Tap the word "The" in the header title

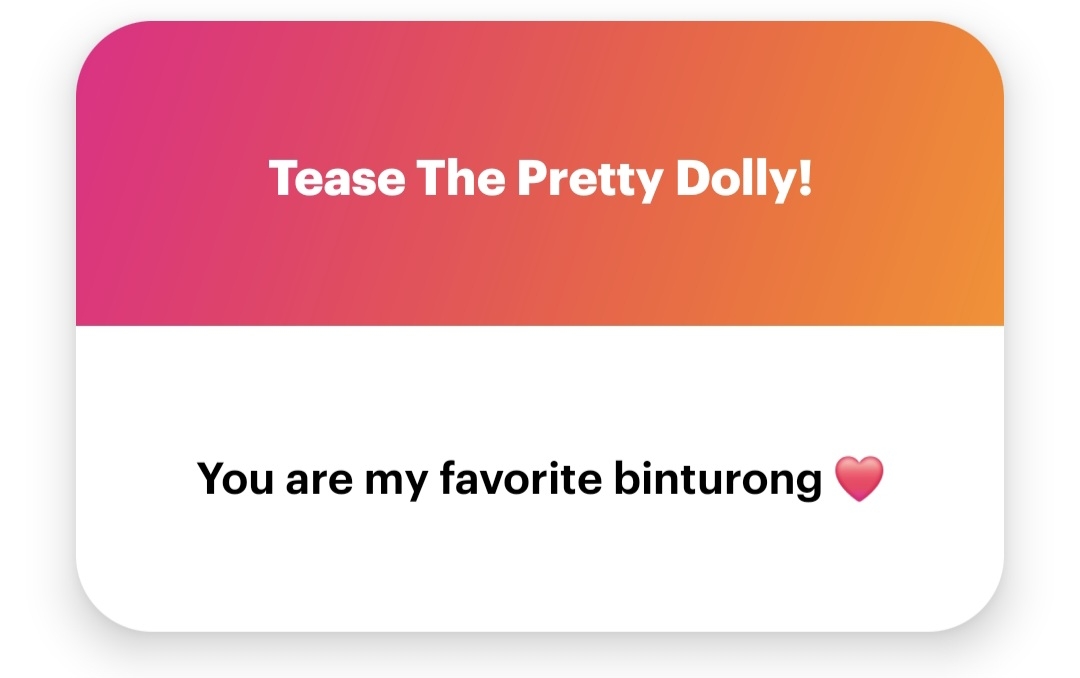pos(461,179)
